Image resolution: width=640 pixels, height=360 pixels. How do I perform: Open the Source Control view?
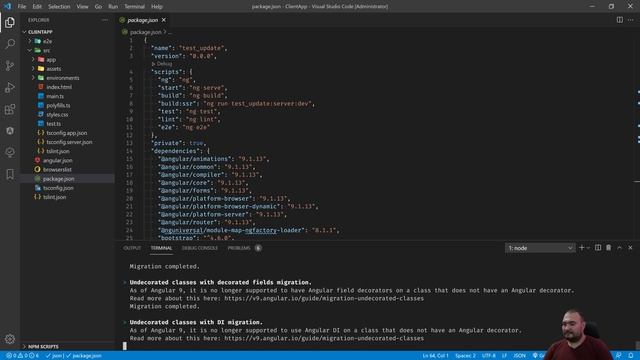click(10, 65)
